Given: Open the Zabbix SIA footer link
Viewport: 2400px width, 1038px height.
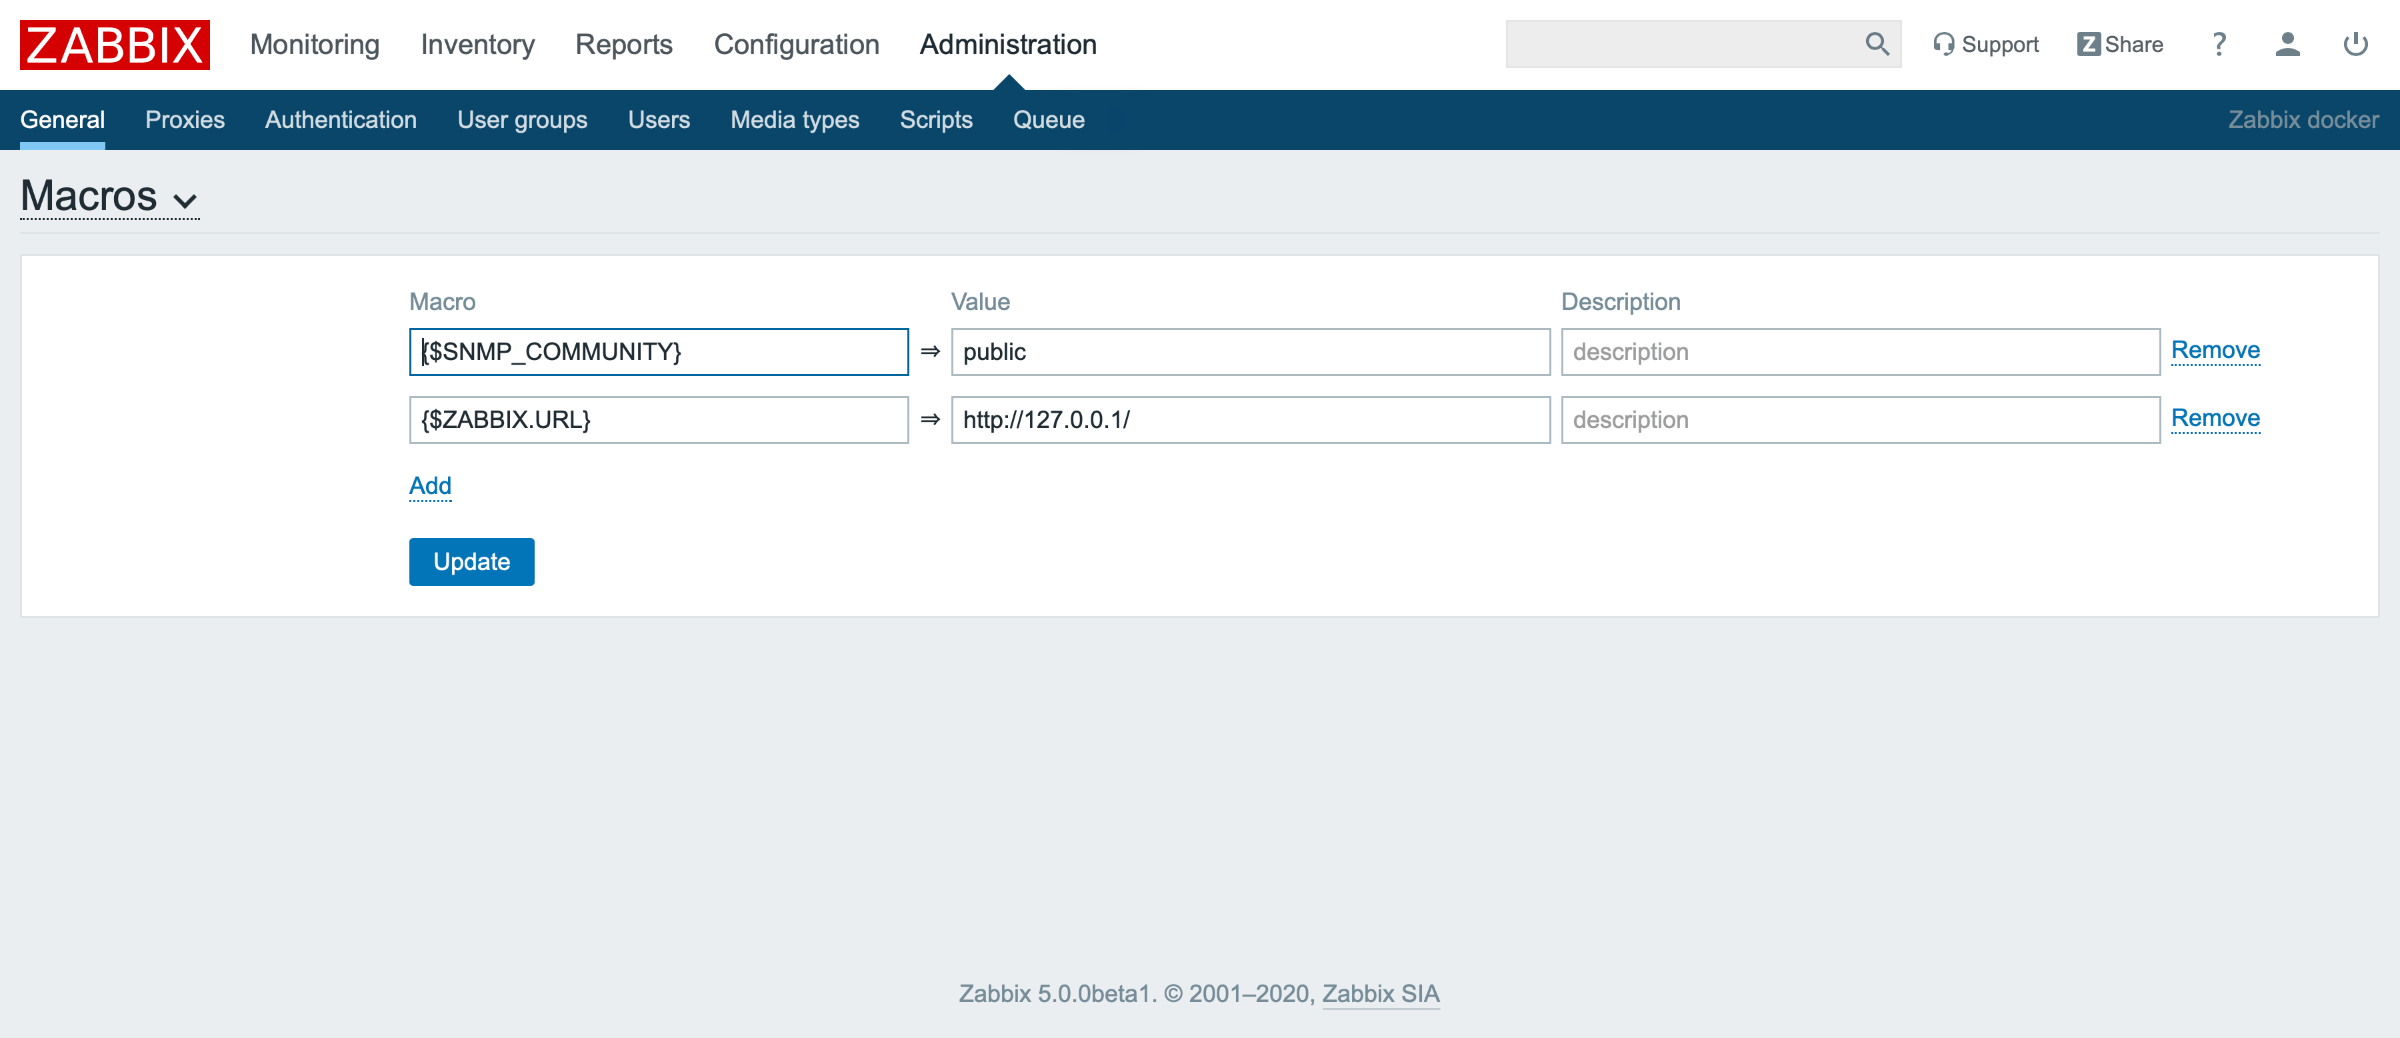Looking at the screenshot, I should (x=1380, y=994).
